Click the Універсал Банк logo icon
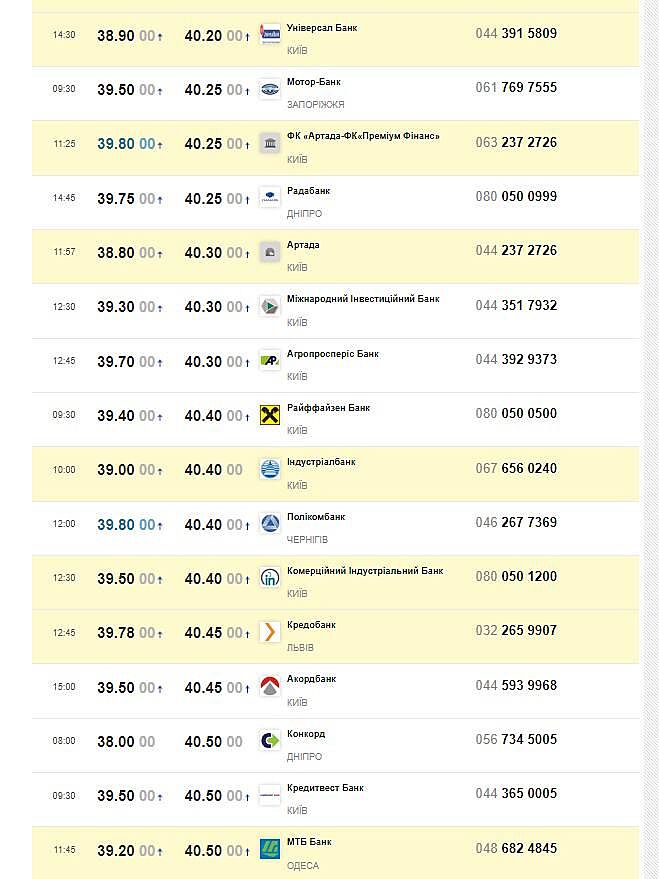Viewport: 659px width, 879px height. click(270, 34)
